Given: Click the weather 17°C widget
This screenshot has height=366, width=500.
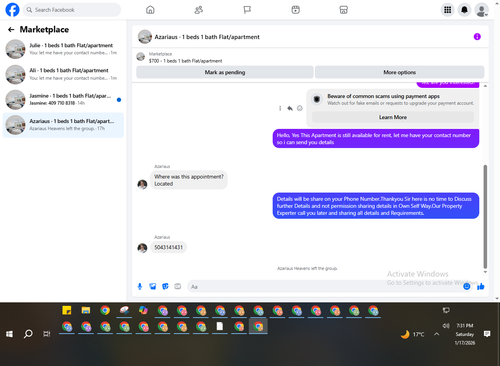Looking at the screenshot, I should [413, 334].
